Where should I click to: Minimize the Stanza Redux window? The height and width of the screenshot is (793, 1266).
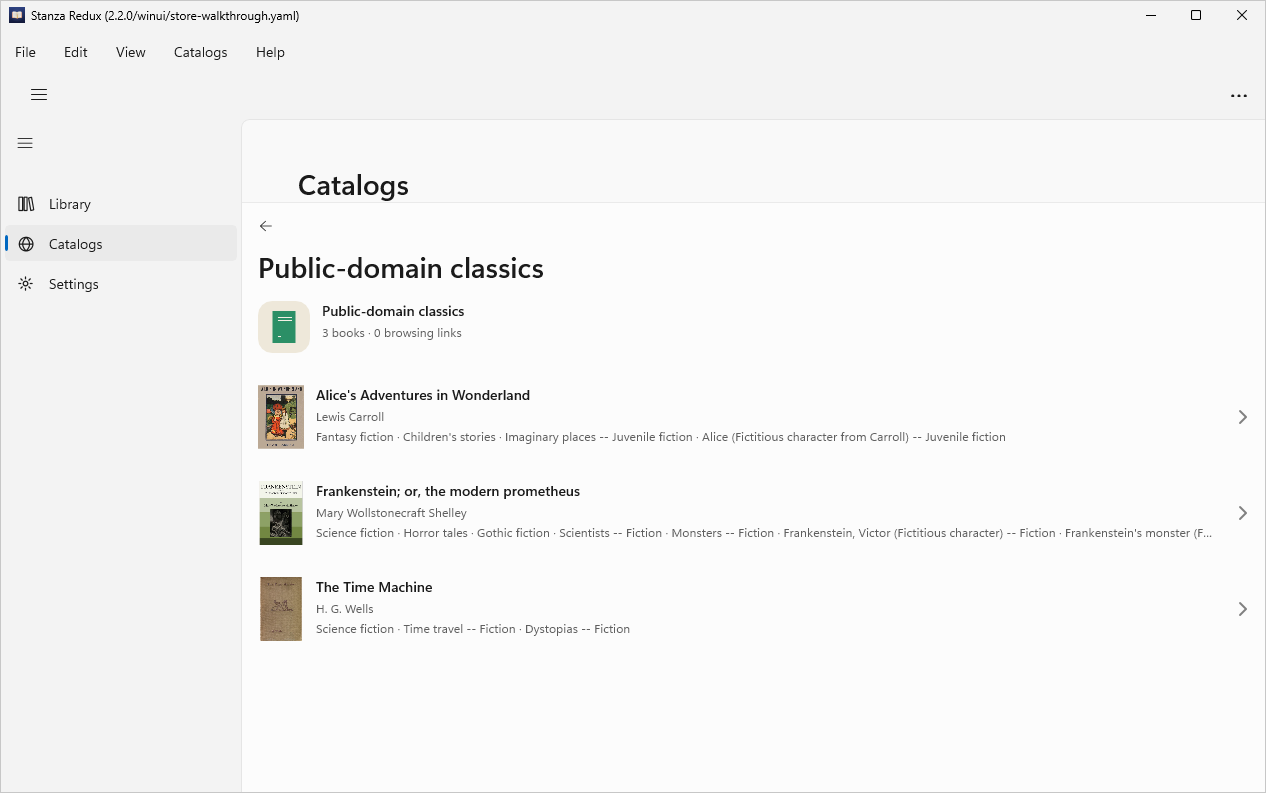click(1150, 16)
